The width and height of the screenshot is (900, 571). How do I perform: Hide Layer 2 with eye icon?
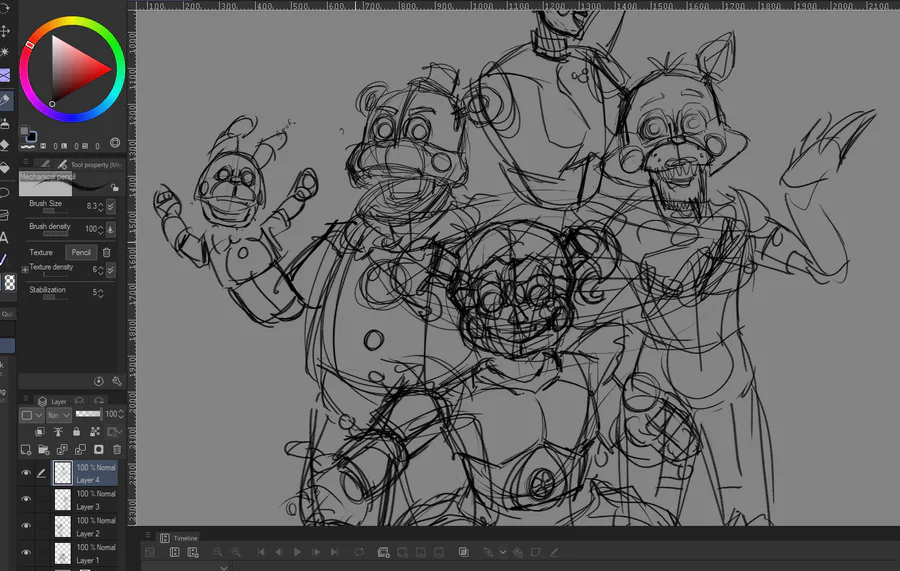click(26, 526)
